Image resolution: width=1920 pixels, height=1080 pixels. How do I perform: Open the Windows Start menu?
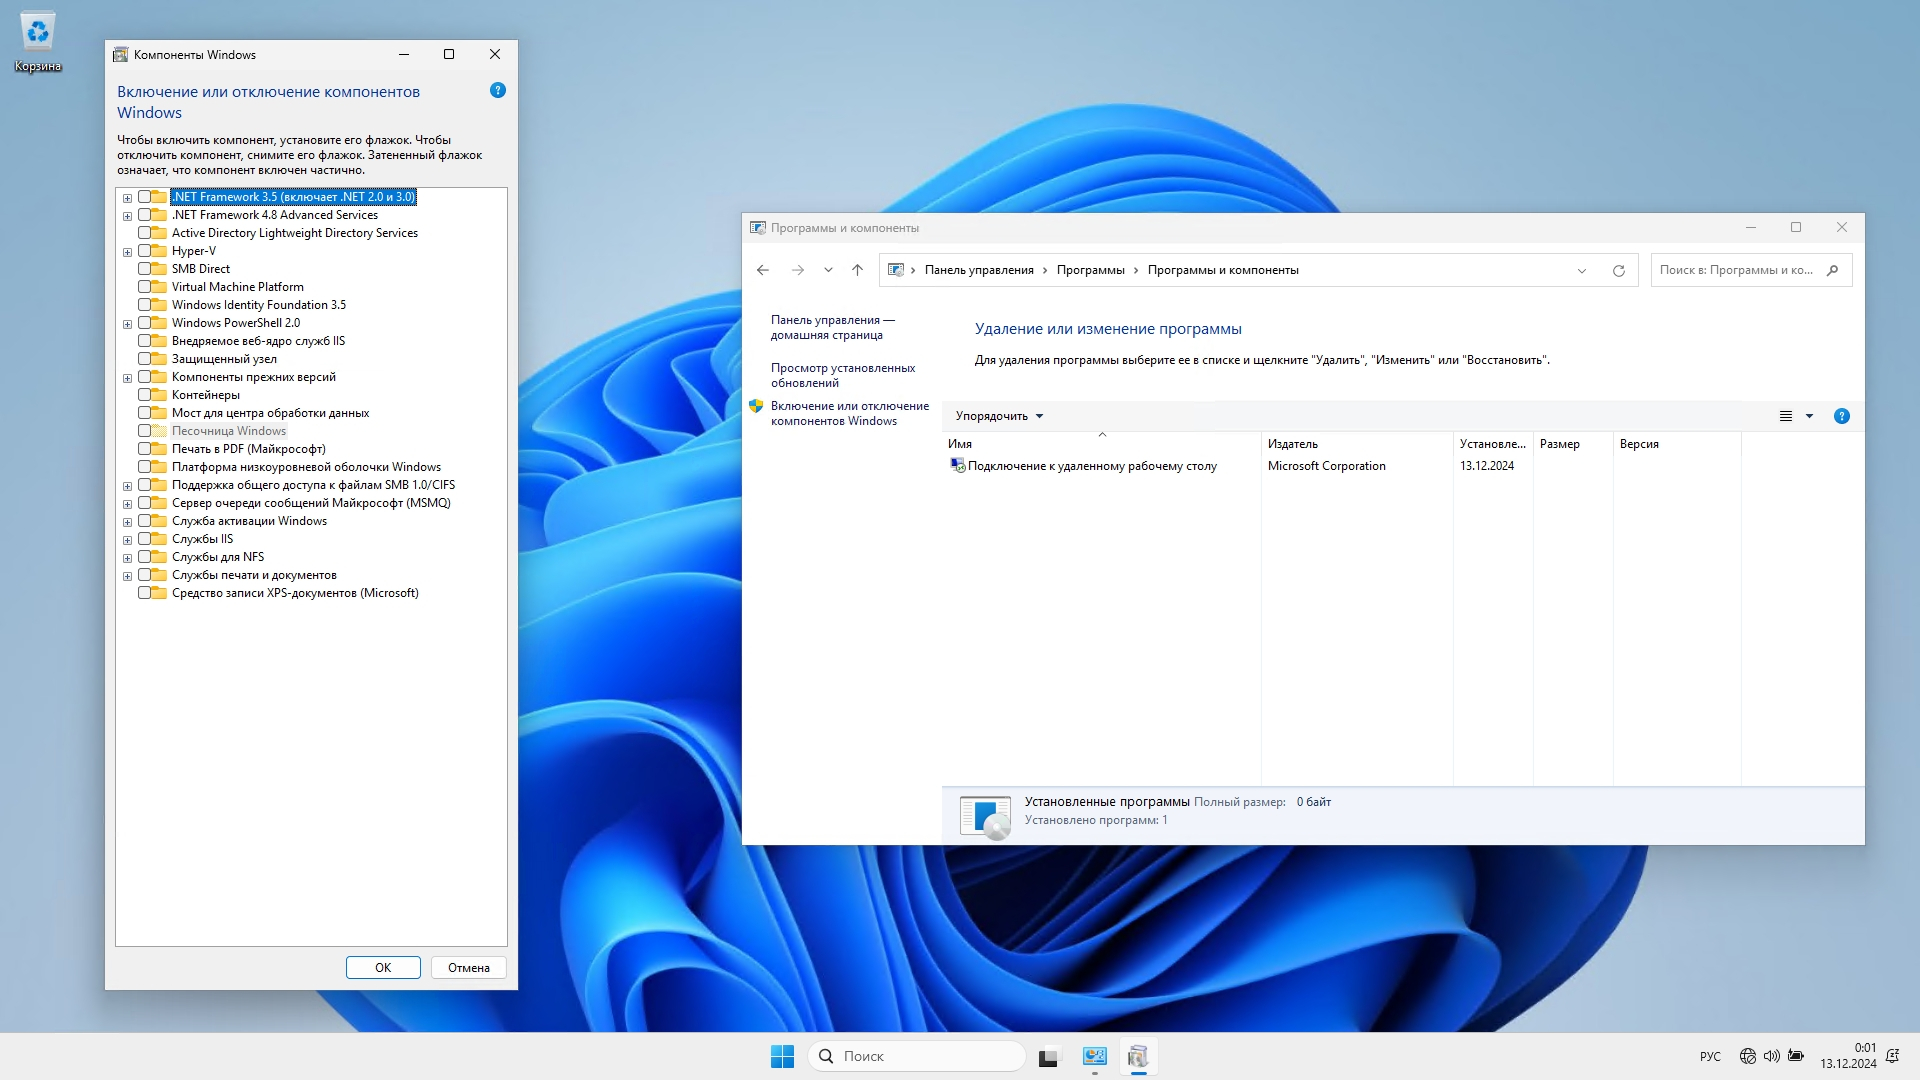[x=782, y=1056]
